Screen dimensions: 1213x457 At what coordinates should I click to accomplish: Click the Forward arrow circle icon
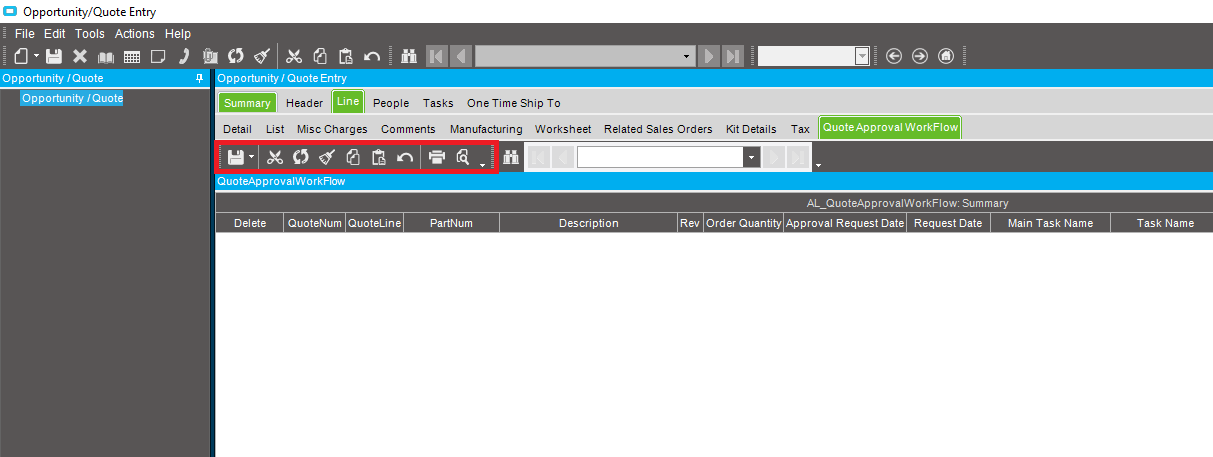(x=920, y=56)
